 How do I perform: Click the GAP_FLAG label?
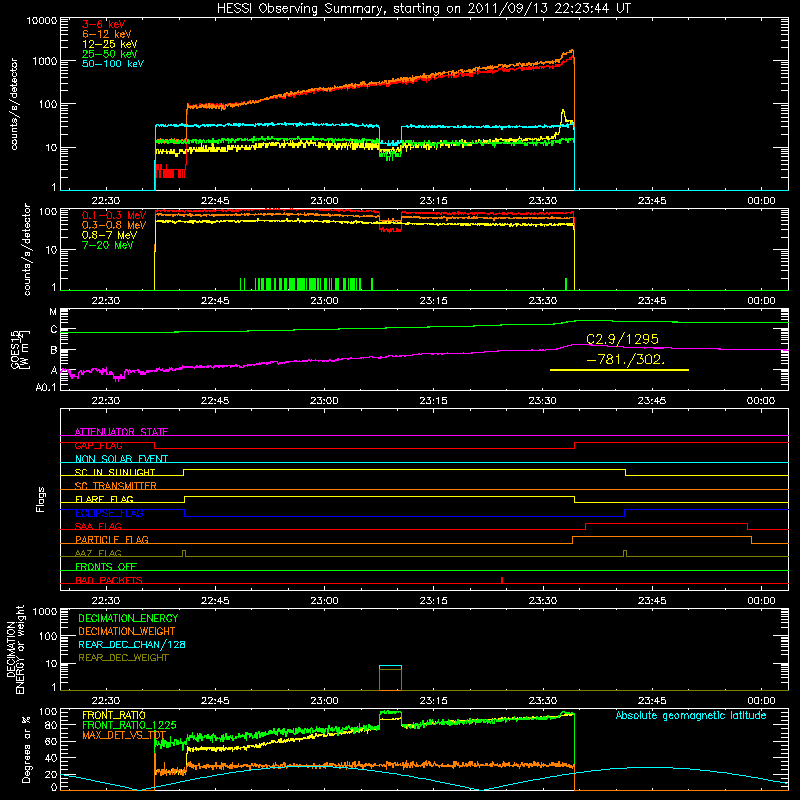(x=98, y=445)
